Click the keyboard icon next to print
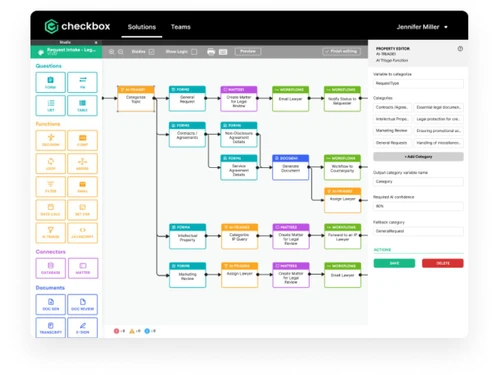 [x=223, y=52]
